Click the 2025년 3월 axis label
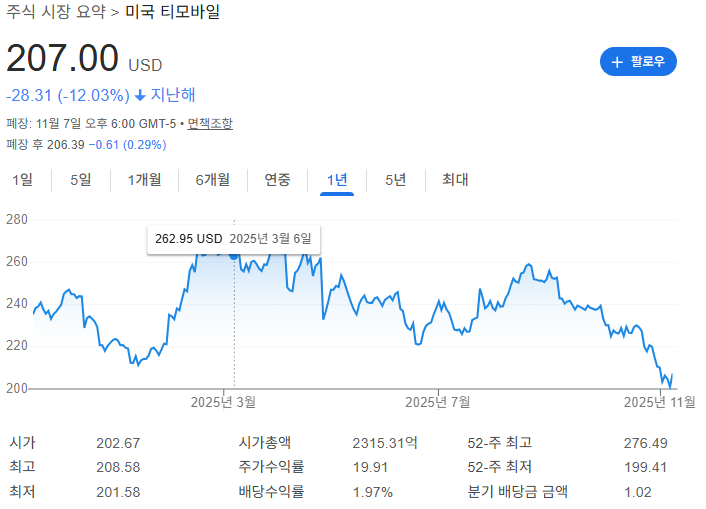Image resolution: width=706 pixels, height=509 pixels. click(223, 402)
